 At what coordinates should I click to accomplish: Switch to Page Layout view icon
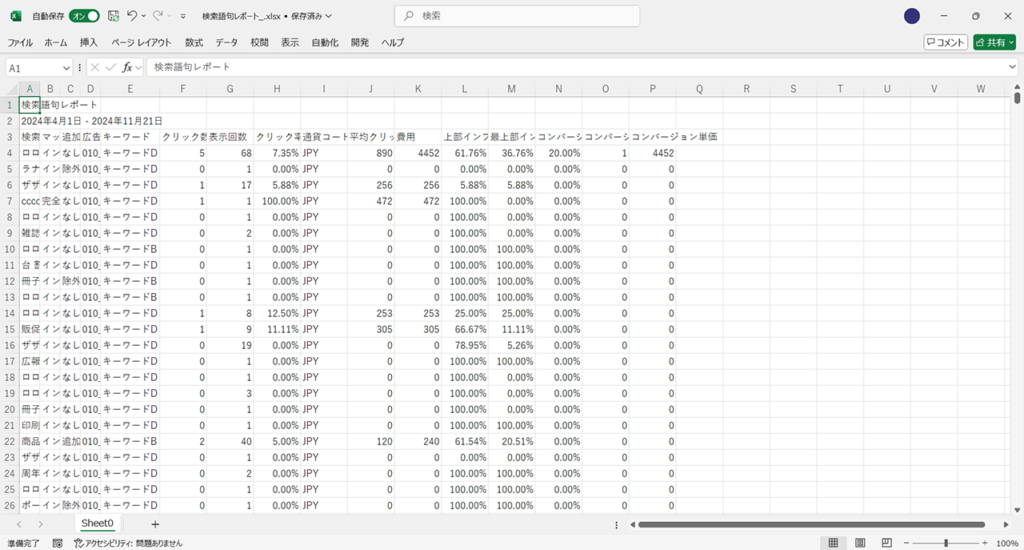(x=860, y=543)
